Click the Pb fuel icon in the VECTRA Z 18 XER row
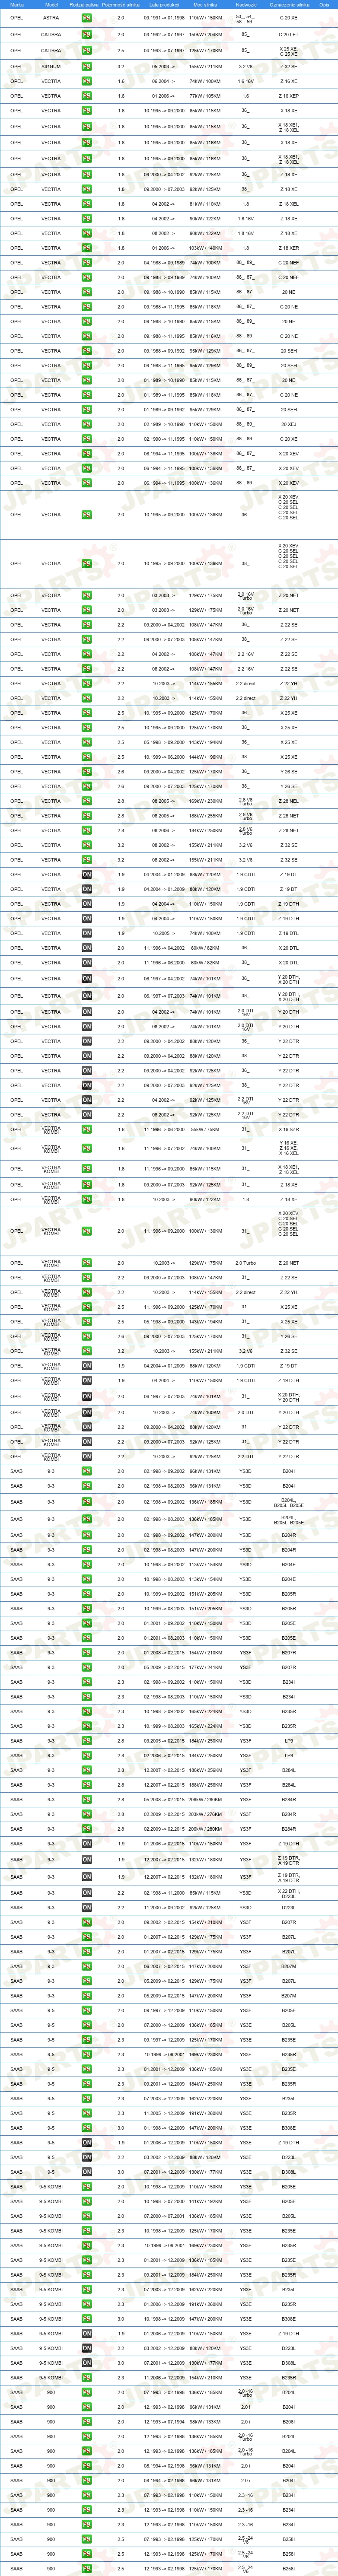 (x=87, y=248)
